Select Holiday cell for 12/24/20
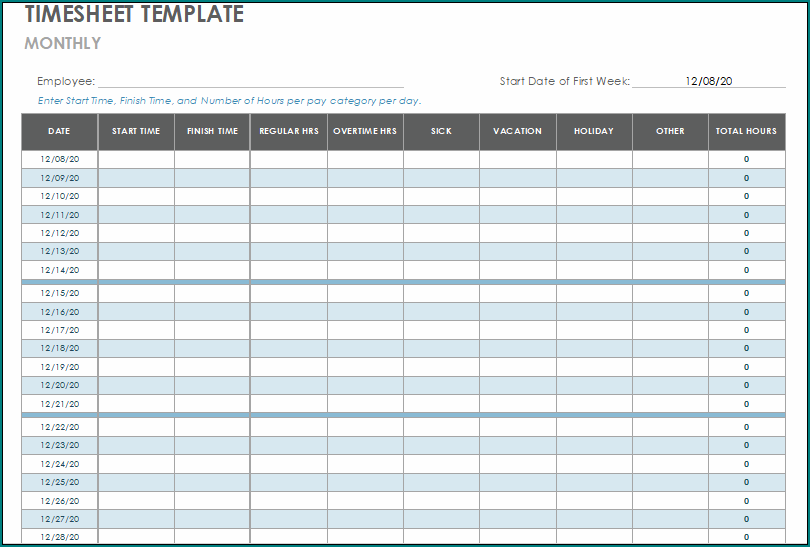Viewport: 810px width, 547px height. click(594, 464)
